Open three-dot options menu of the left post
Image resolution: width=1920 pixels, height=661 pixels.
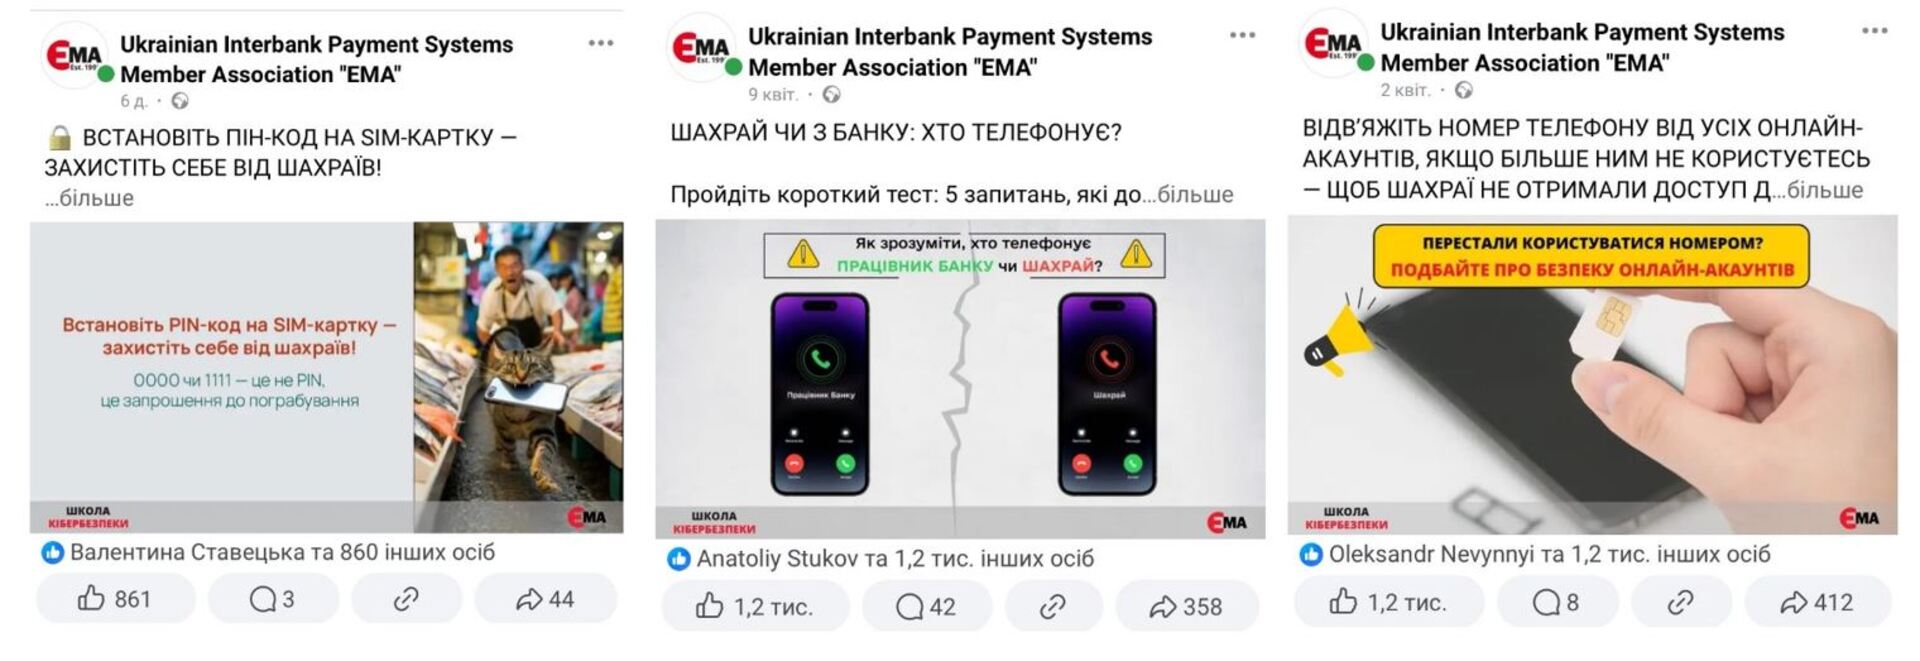click(x=601, y=43)
